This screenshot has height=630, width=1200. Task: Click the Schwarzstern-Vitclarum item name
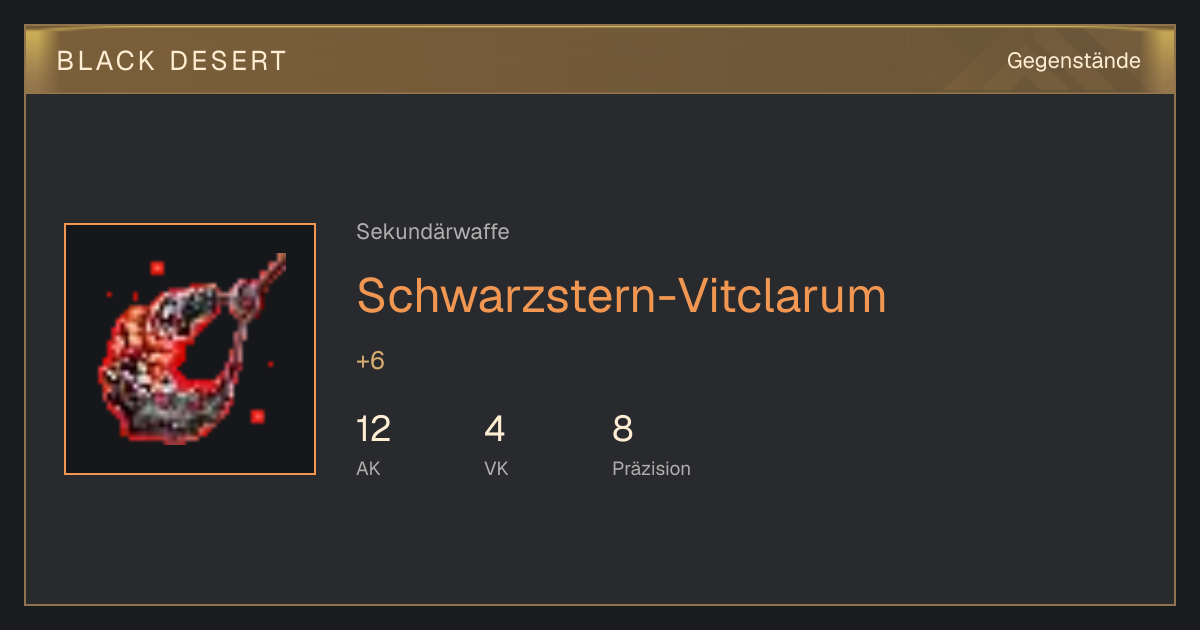621,295
